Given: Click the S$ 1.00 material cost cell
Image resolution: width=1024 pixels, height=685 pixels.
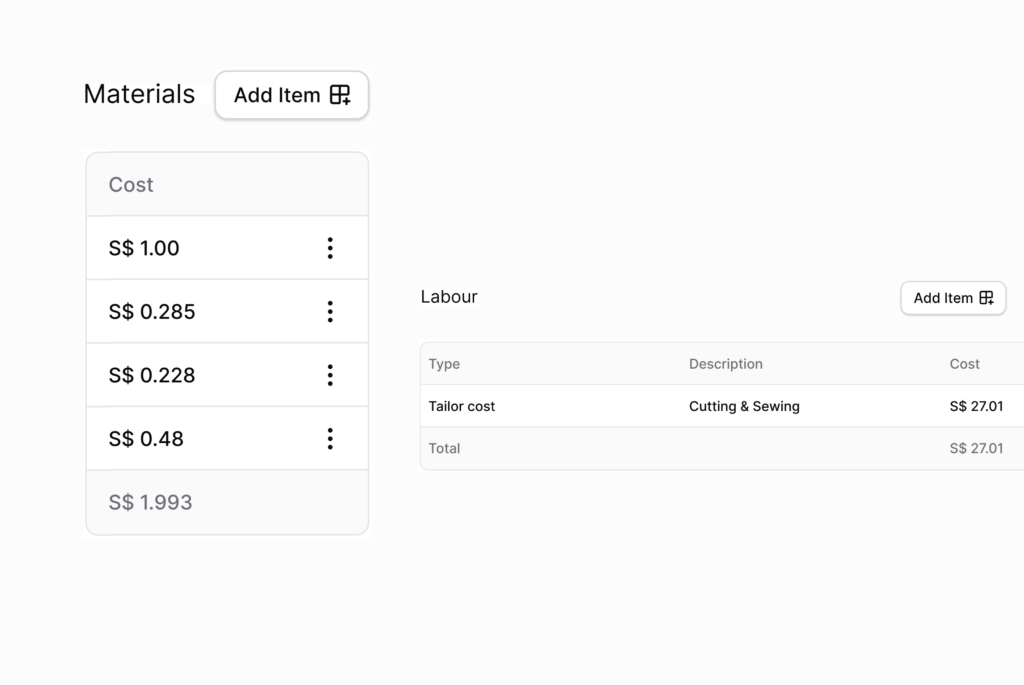Looking at the screenshot, I should point(144,248).
